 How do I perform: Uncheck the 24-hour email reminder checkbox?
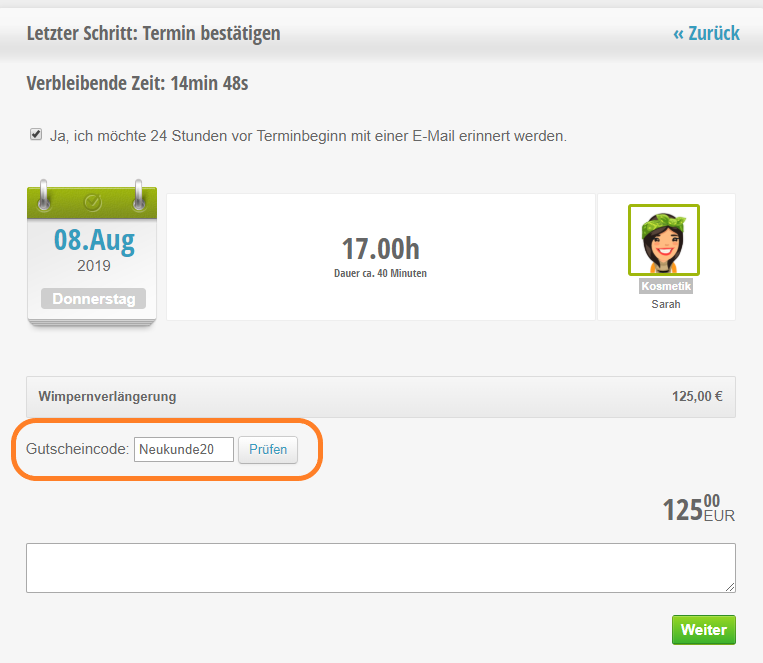(x=36, y=134)
